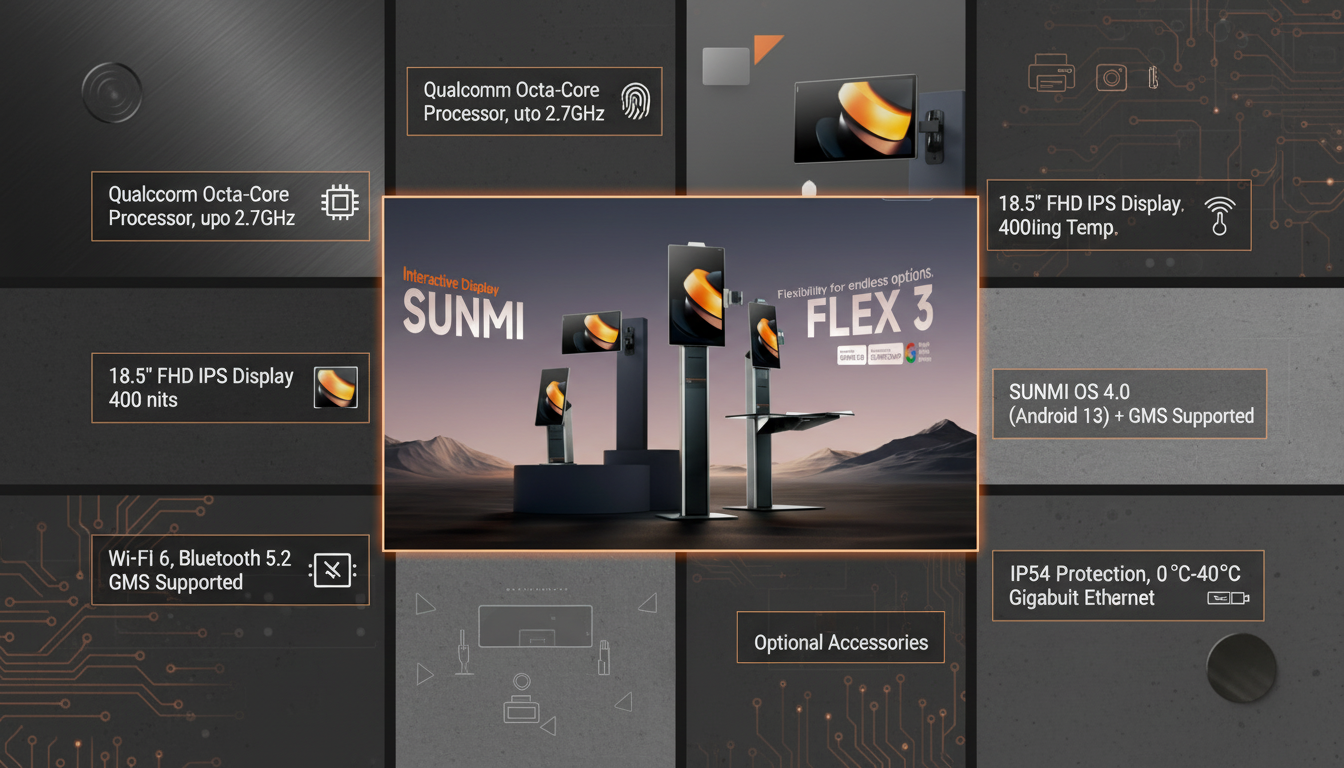Click the camera outline icon near printer
The width and height of the screenshot is (1344, 768).
pos(1111,77)
